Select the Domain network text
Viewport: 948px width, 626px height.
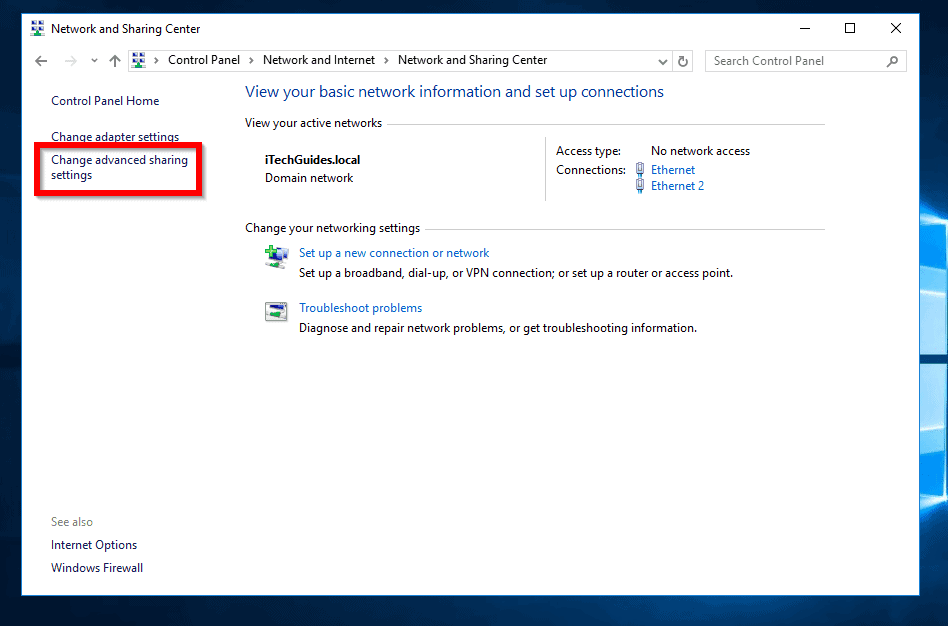(309, 178)
